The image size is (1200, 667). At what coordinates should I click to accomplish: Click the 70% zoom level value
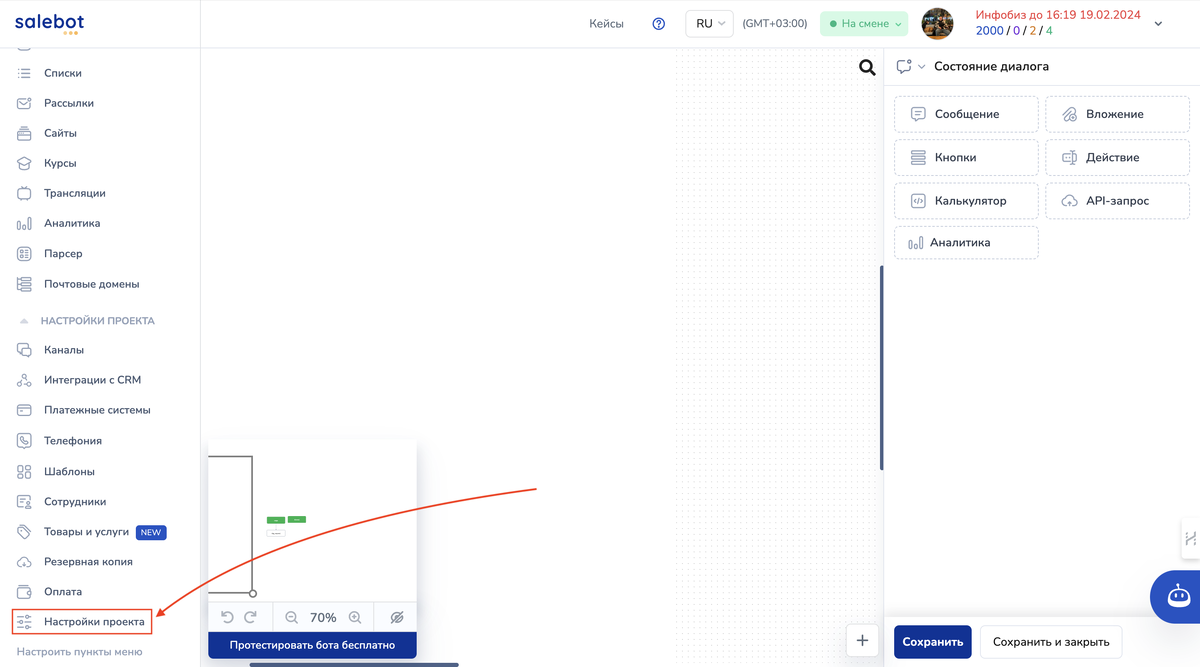pyautogui.click(x=323, y=618)
